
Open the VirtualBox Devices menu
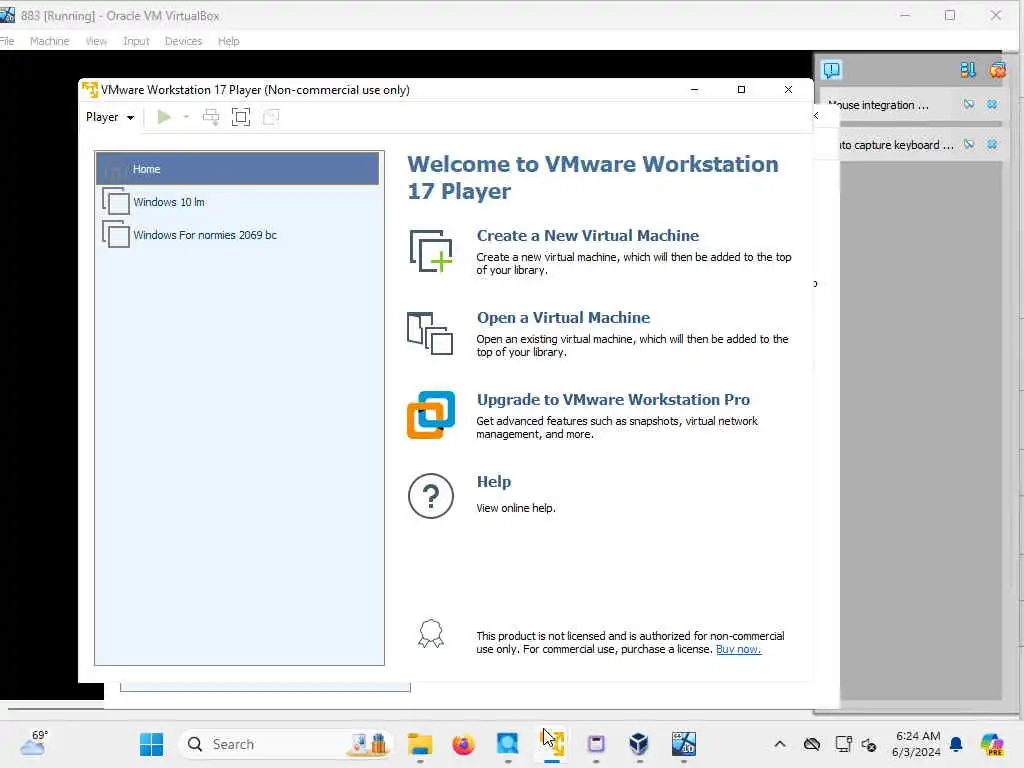tap(184, 41)
